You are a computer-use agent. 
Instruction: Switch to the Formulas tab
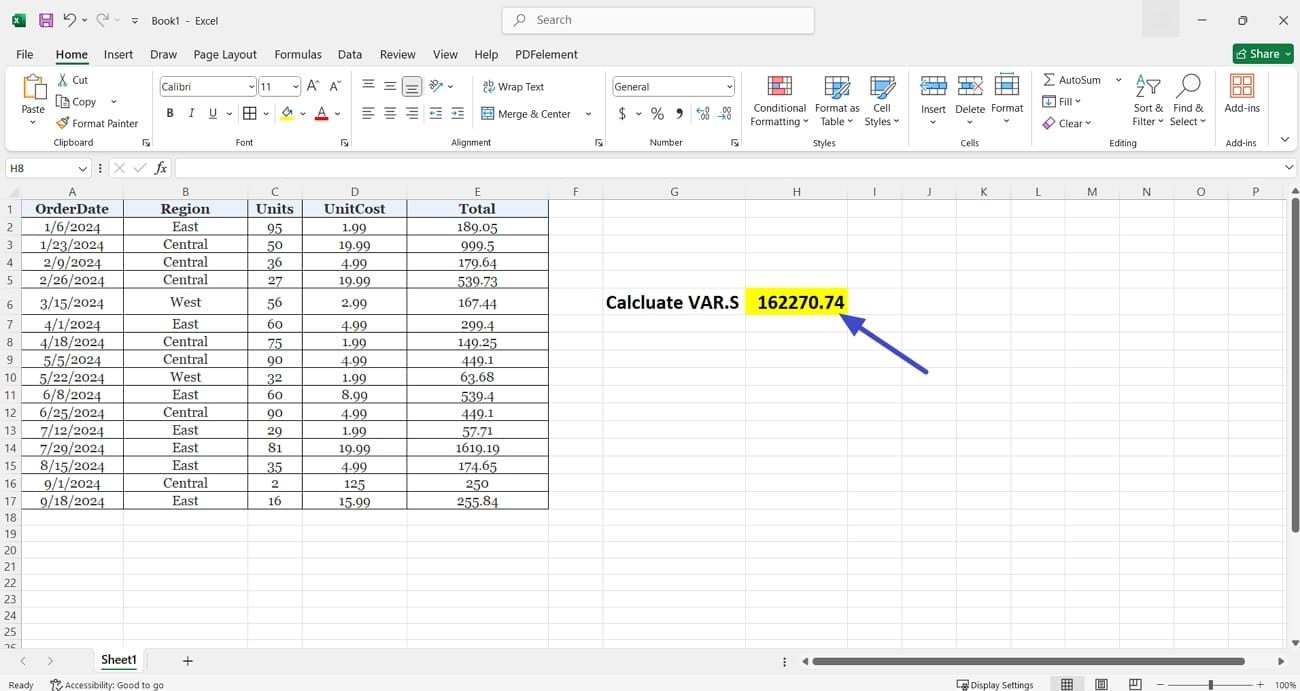(297, 54)
